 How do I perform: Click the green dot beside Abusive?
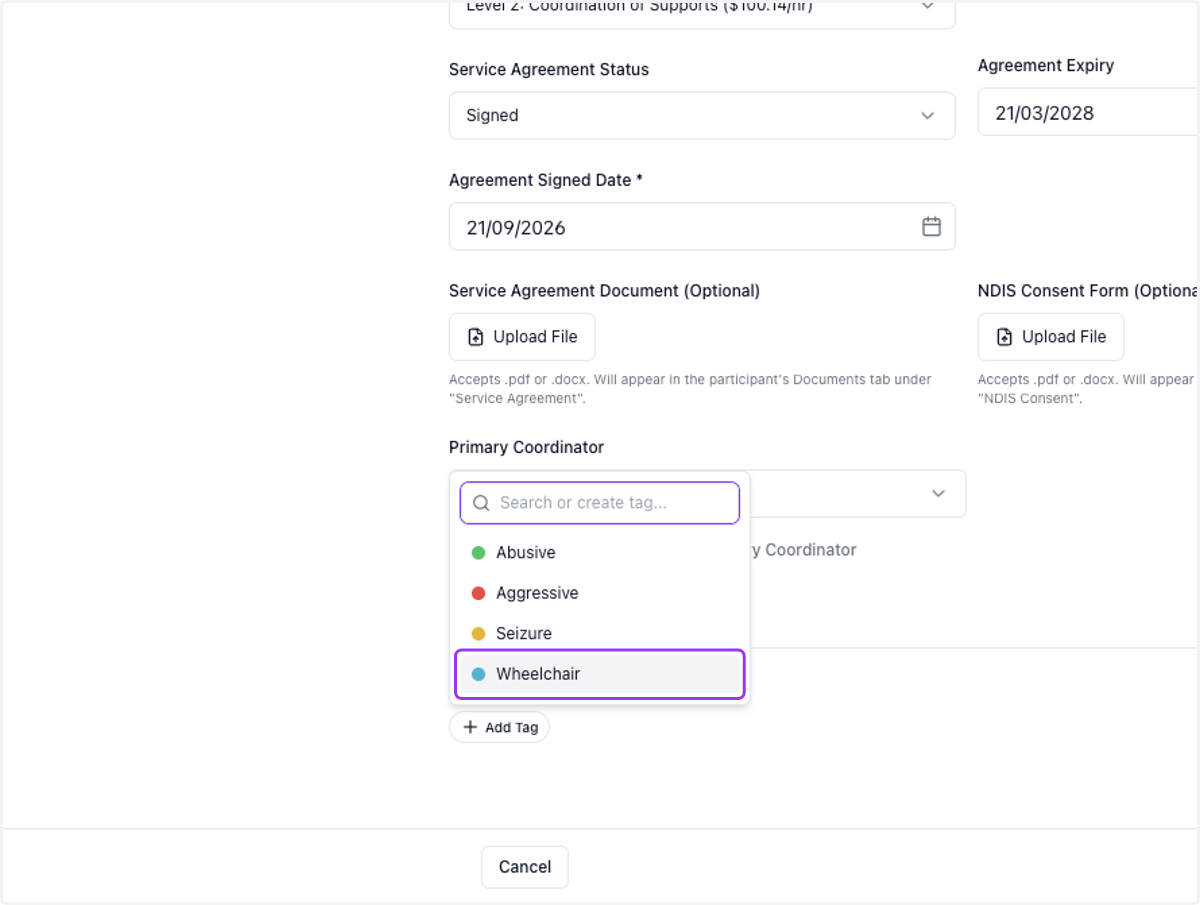pyautogui.click(x=478, y=552)
